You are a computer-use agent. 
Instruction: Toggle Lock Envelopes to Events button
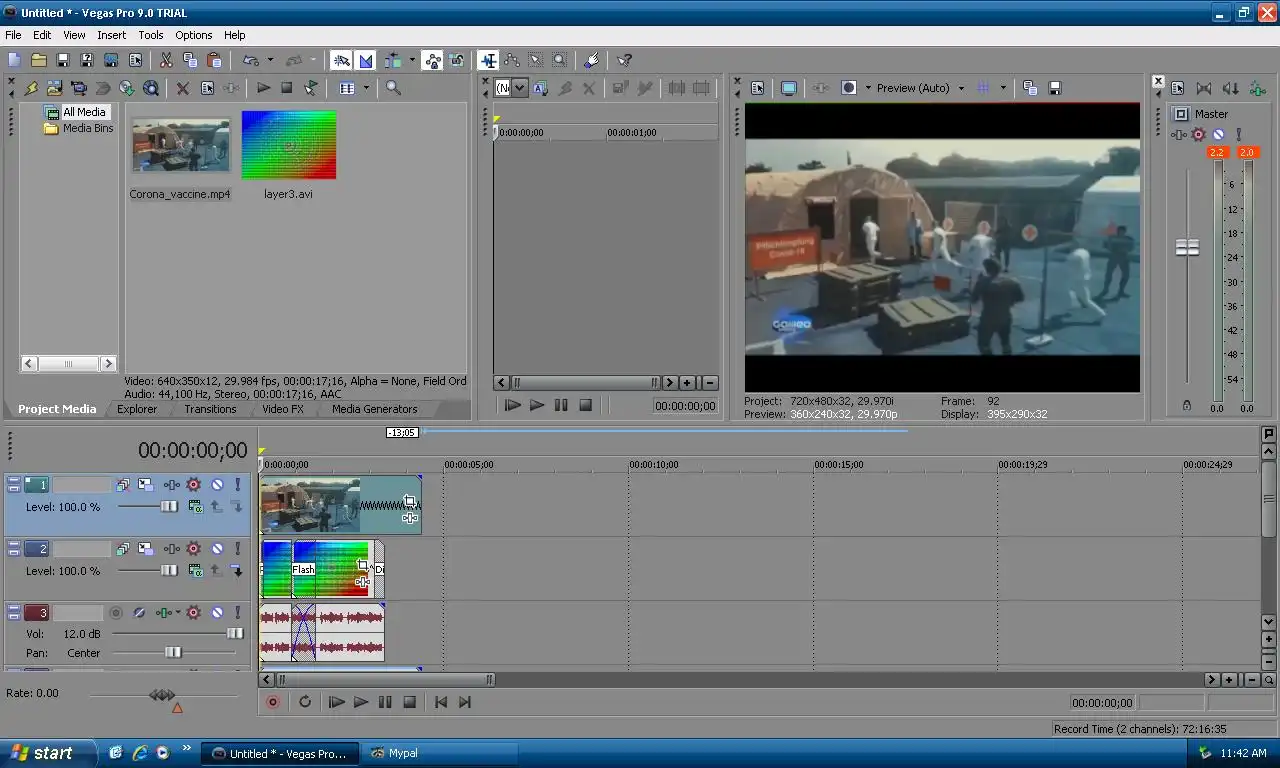tap(432, 61)
